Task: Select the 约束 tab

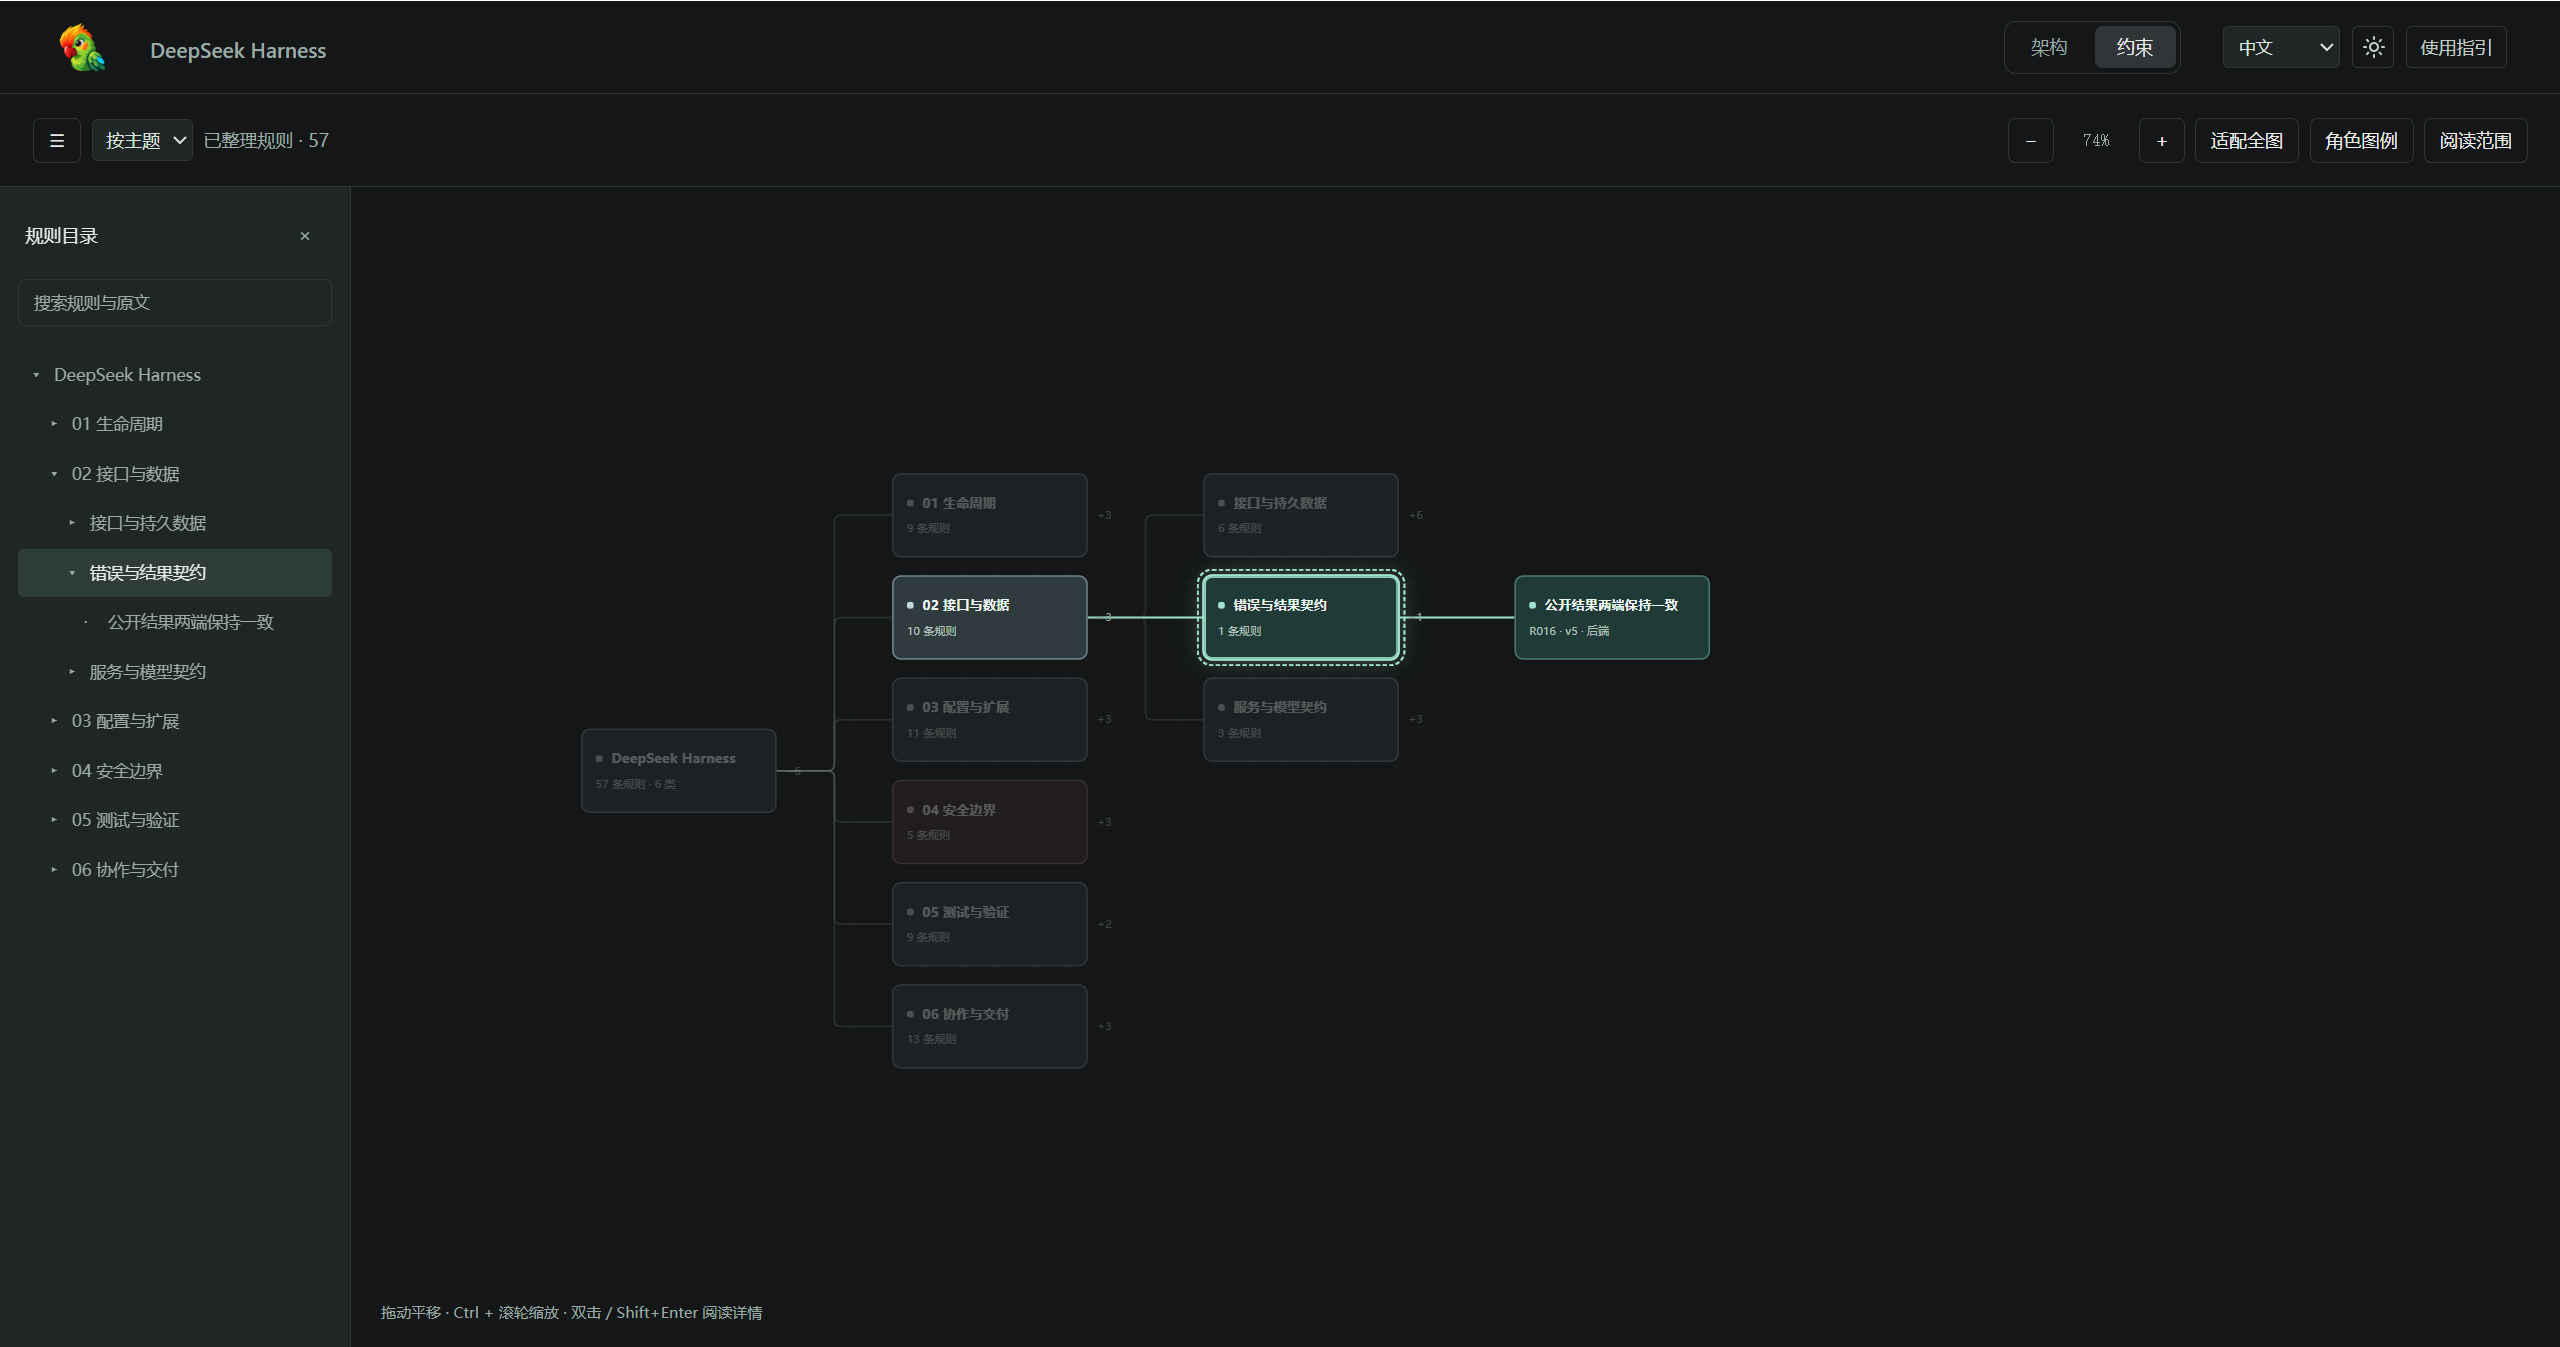Action: [x=2135, y=47]
